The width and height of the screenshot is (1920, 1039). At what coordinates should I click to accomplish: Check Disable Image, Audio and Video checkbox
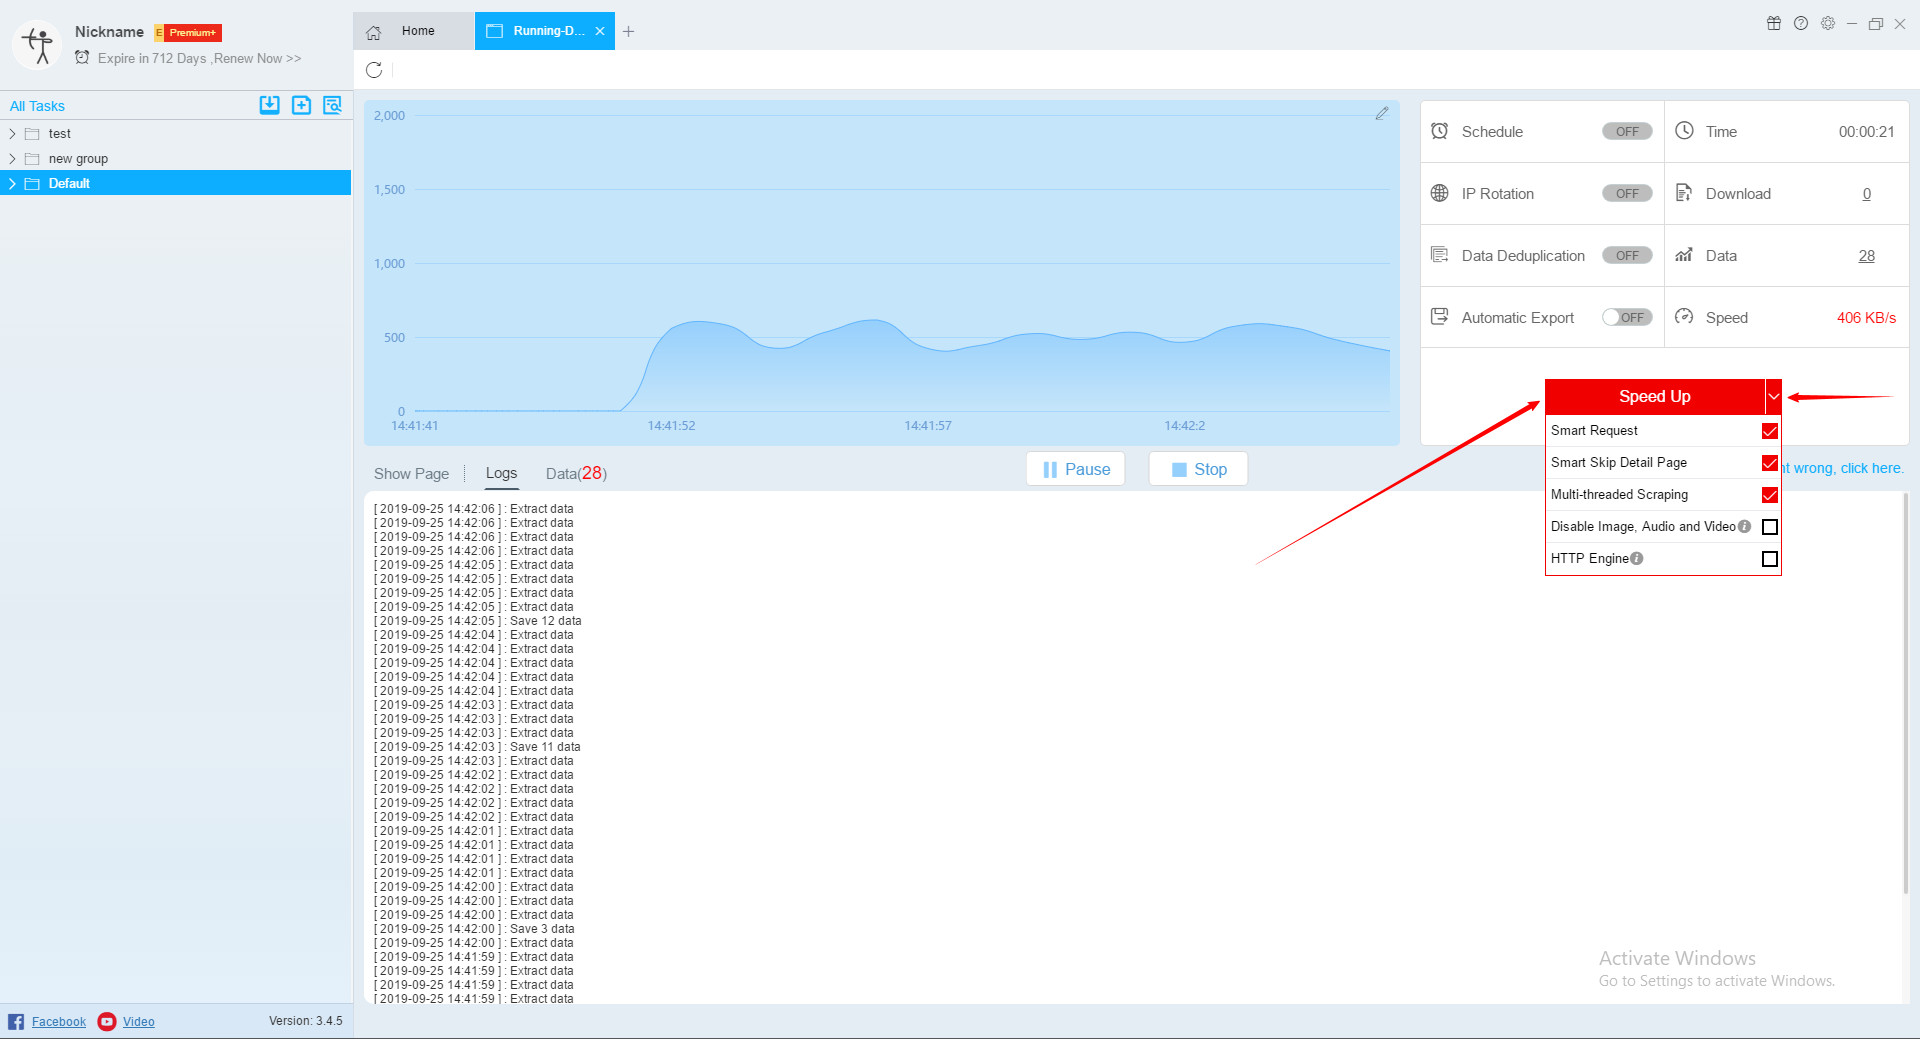click(1770, 527)
